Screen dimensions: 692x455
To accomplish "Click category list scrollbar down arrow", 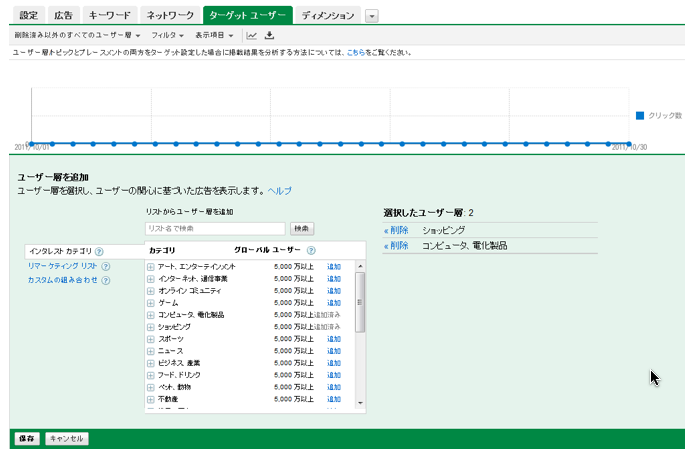I will pos(360,403).
